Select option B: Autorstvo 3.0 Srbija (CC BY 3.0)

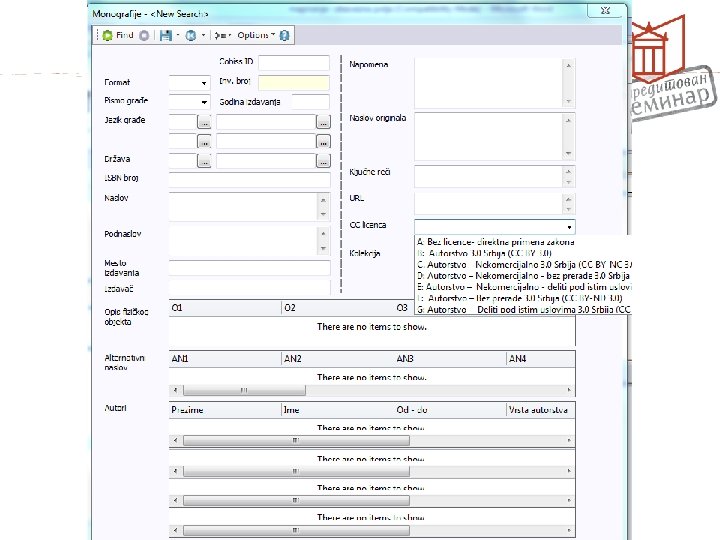(x=484, y=253)
